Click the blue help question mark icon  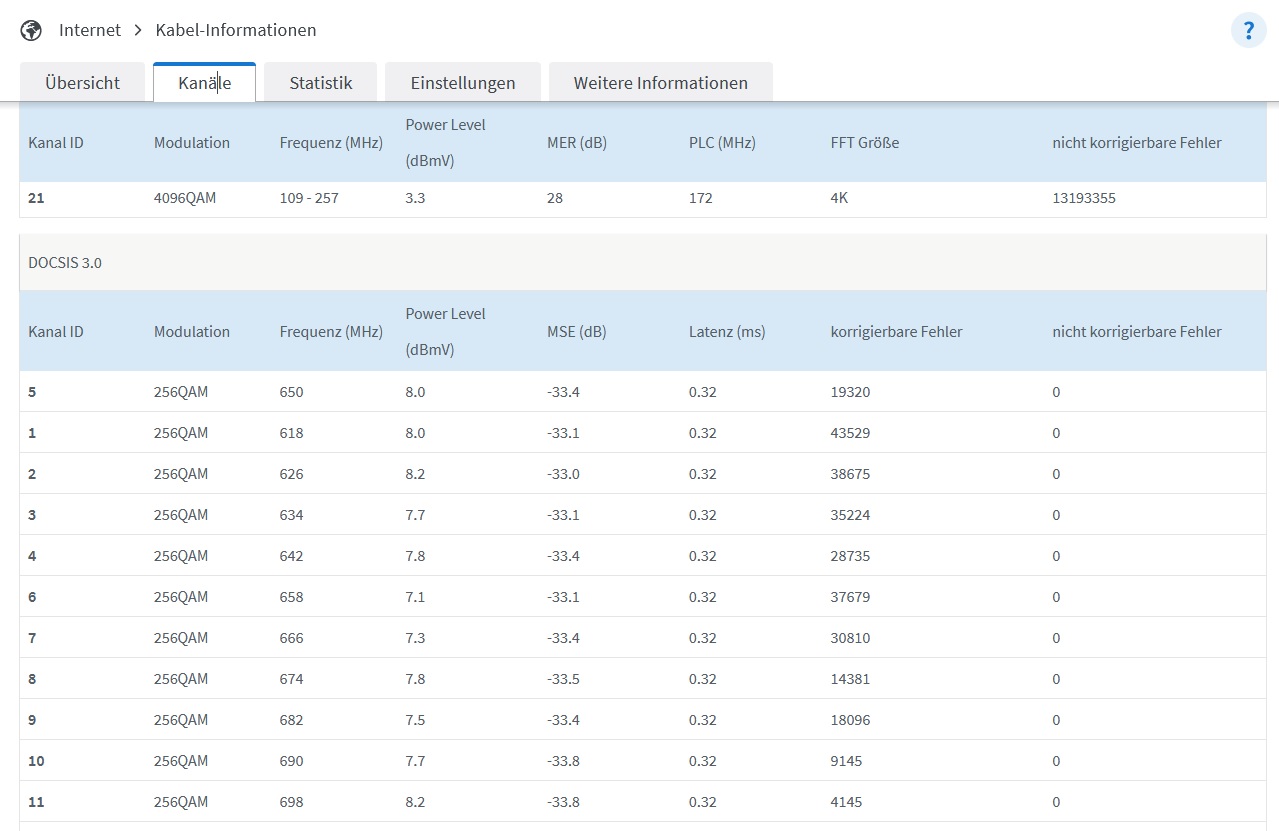coord(1248,30)
